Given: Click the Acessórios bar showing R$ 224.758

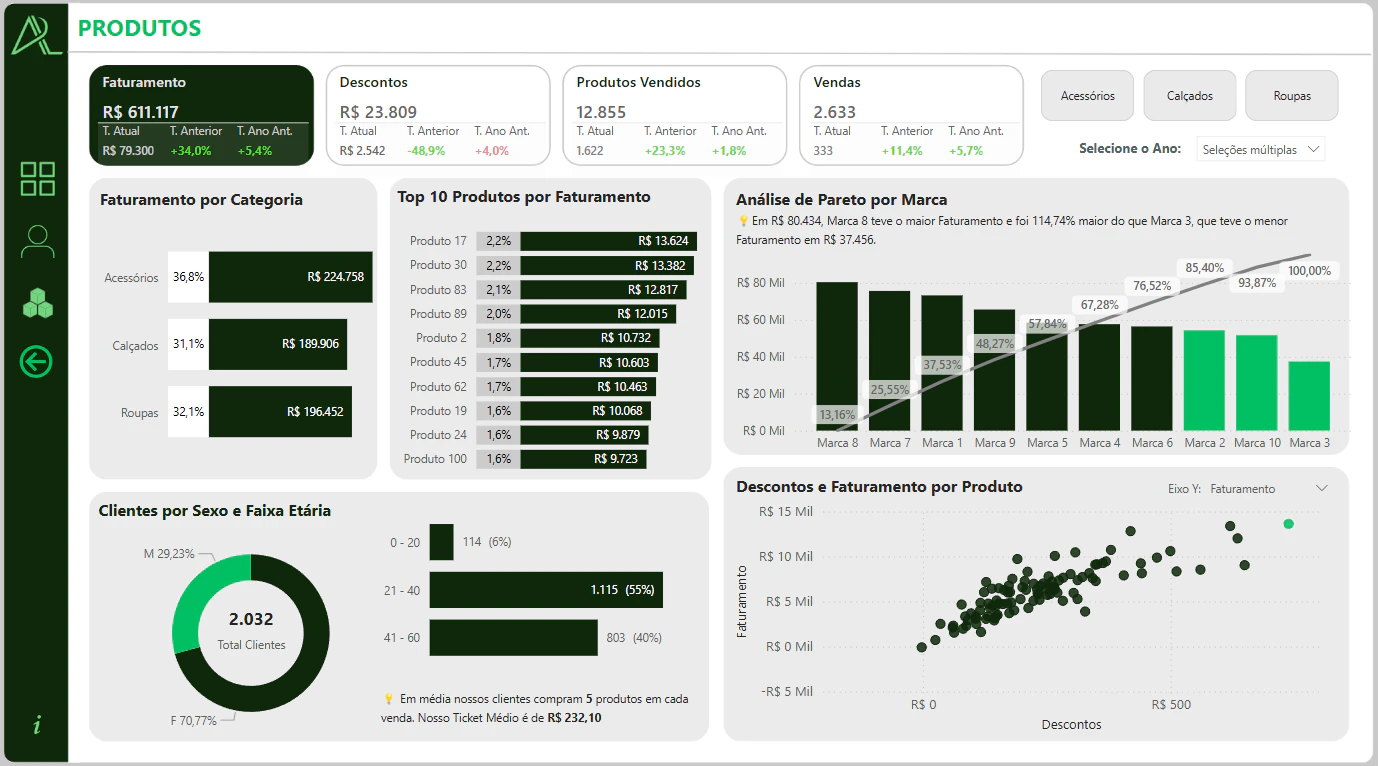Looking at the screenshot, I should point(290,277).
